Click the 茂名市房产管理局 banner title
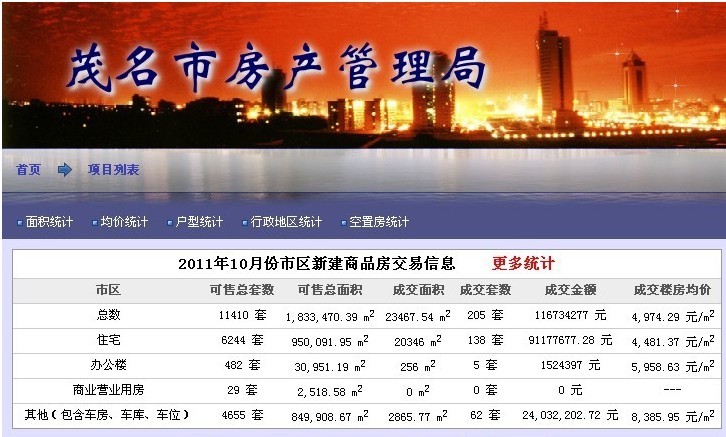726x437 pixels. tap(275, 68)
